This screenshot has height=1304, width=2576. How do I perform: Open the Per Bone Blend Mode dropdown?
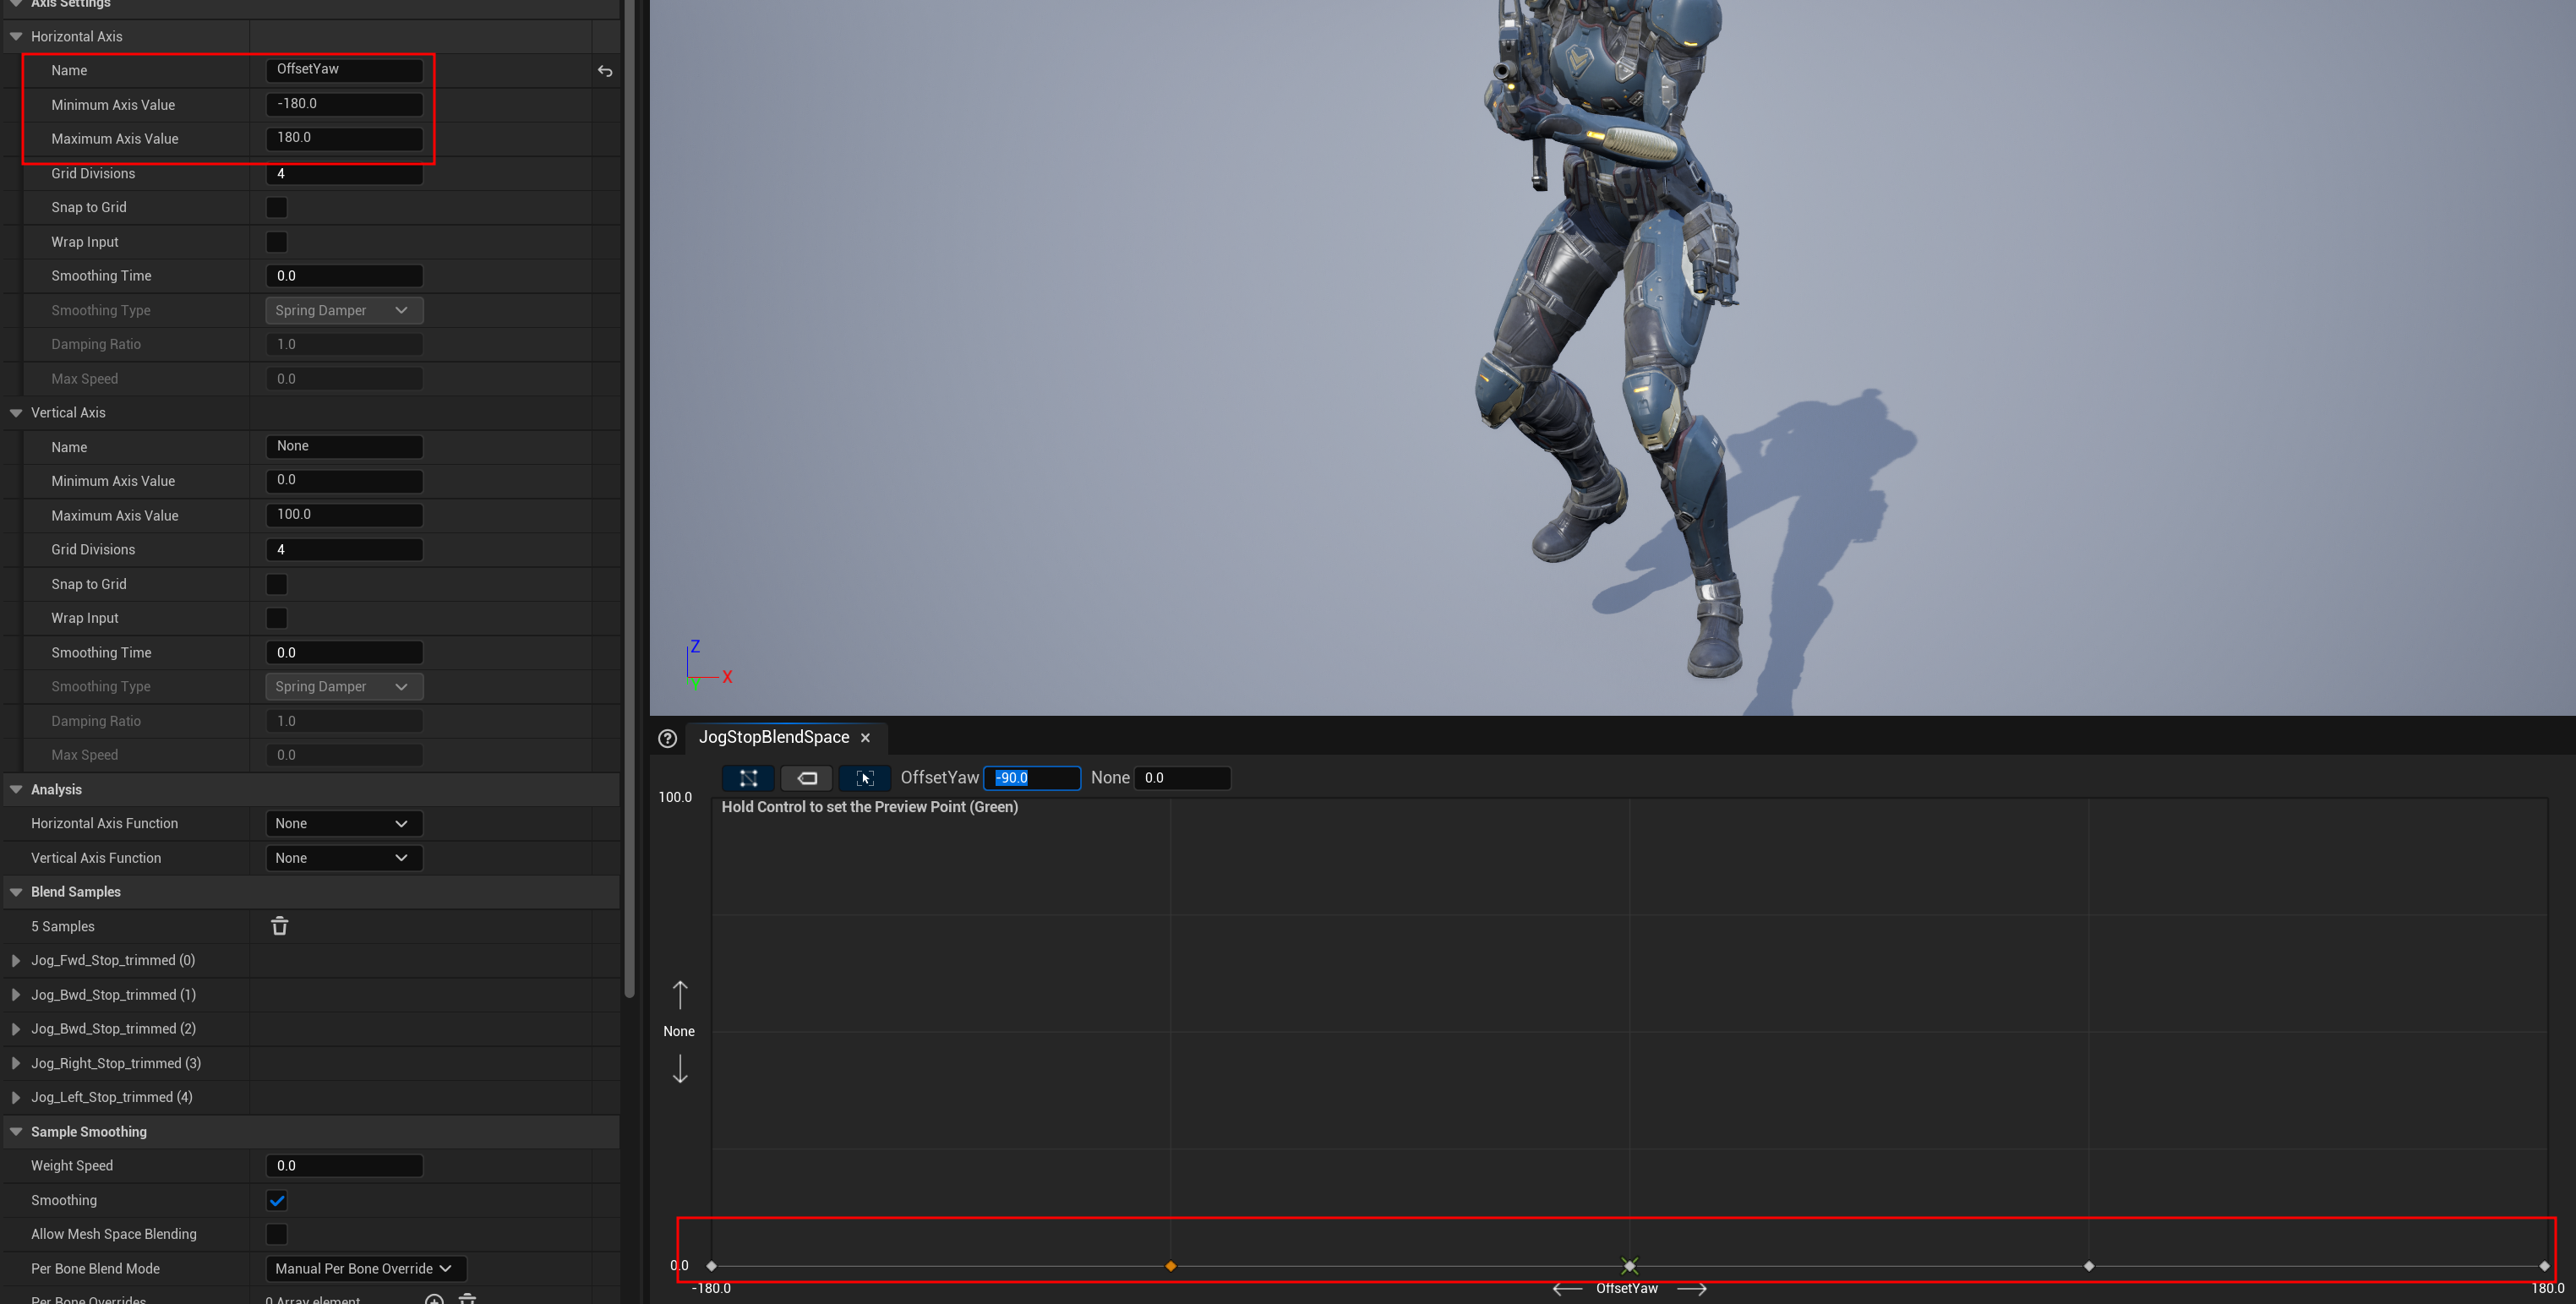click(x=365, y=1269)
